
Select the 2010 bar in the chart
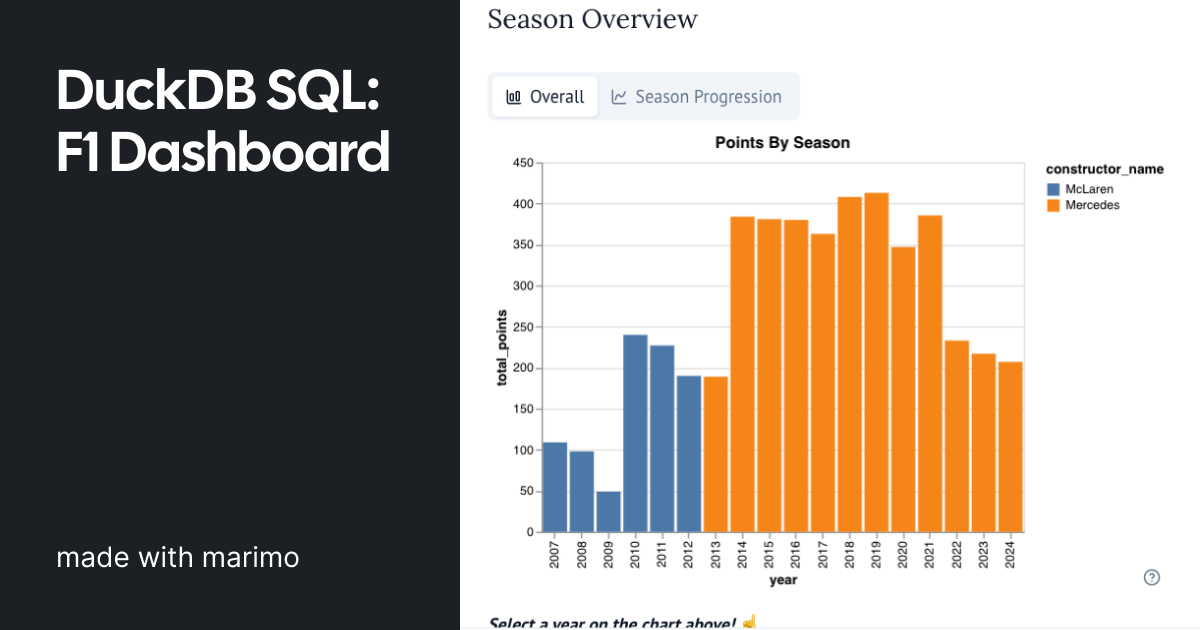point(636,433)
